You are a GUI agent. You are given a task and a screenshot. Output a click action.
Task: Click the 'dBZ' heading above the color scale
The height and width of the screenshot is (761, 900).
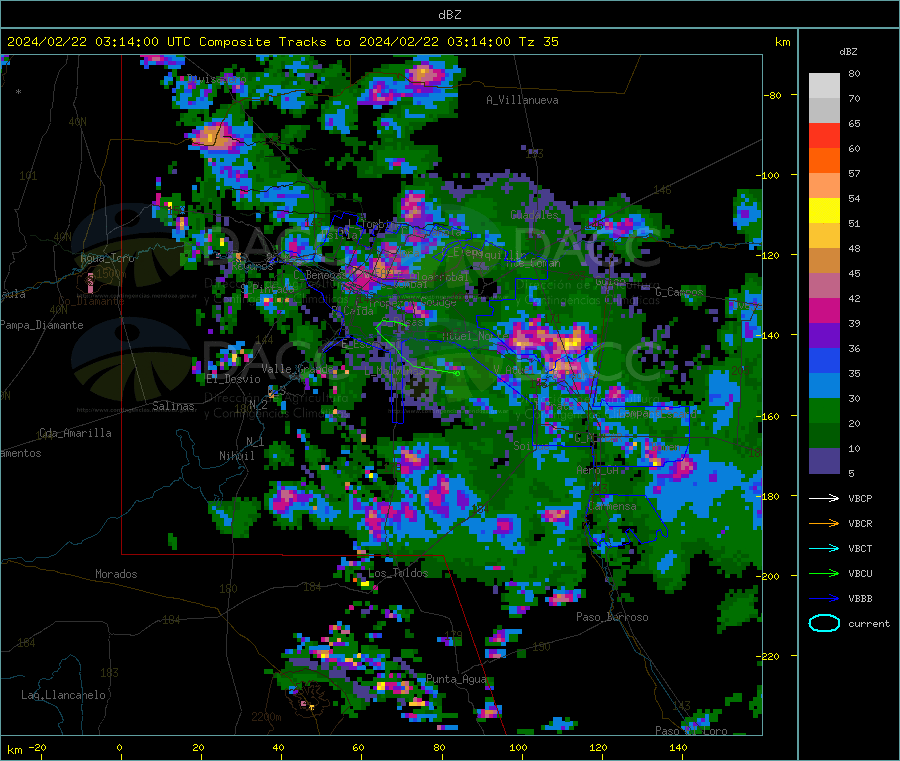click(x=848, y=52)
